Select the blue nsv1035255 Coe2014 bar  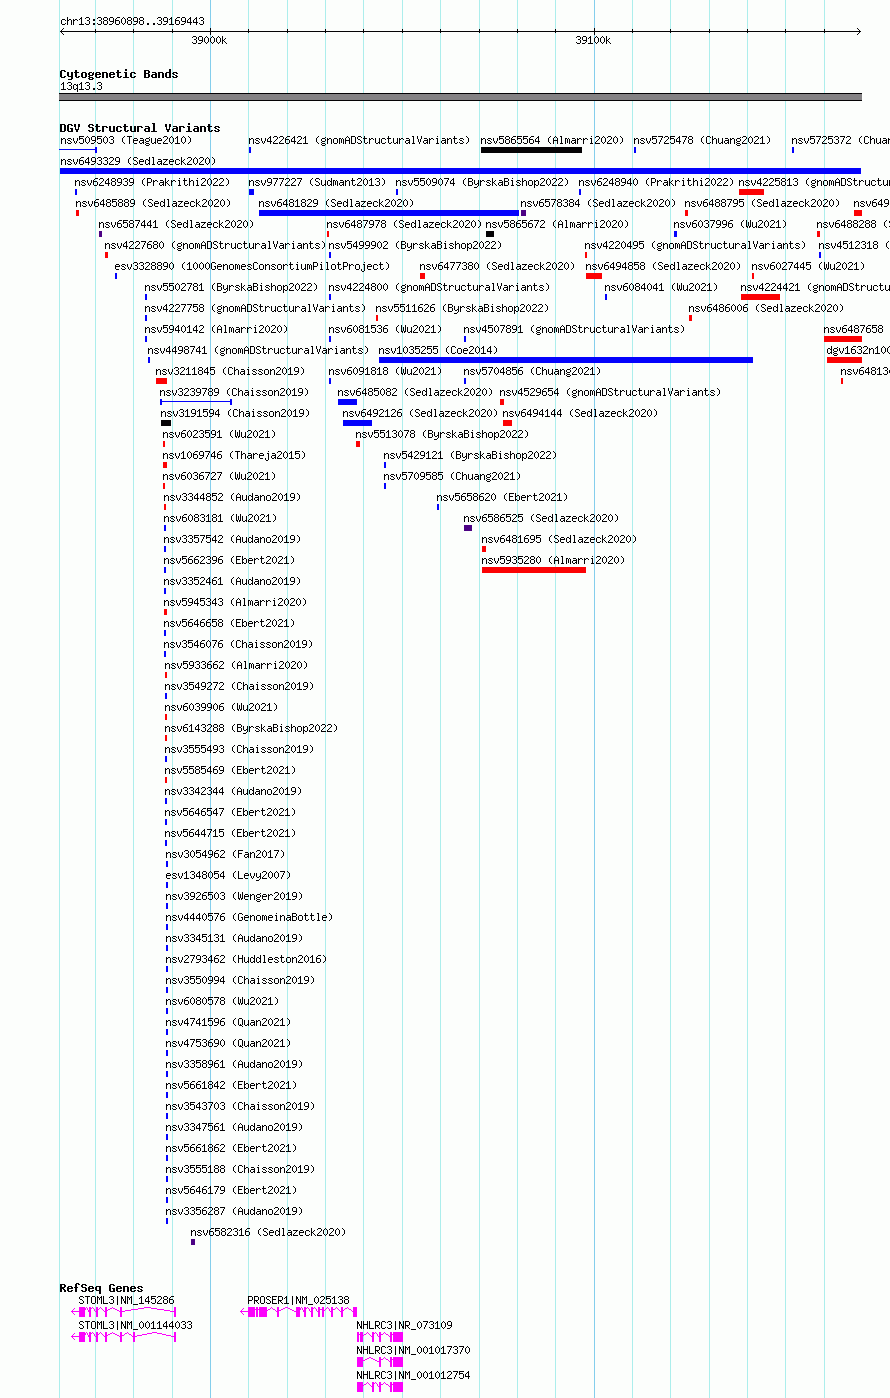point(566,360)
